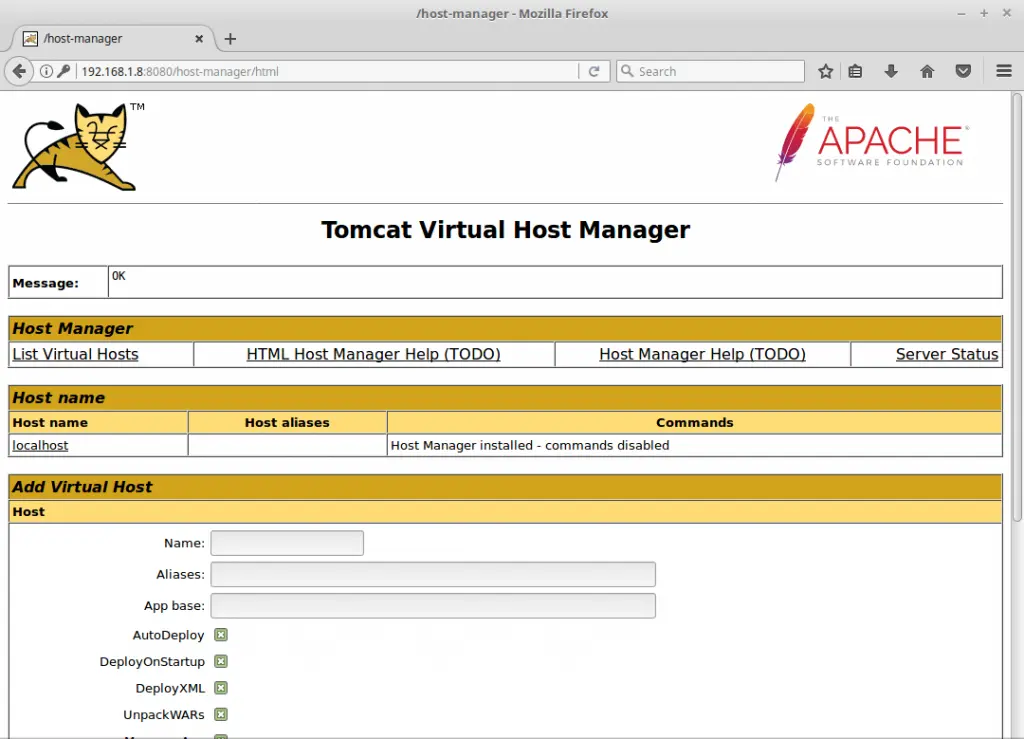Click the 'Message:' label

[45, 283]
